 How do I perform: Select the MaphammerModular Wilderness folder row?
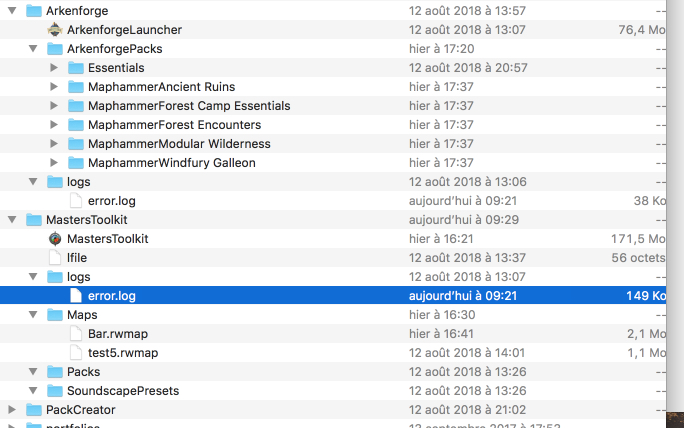click(x=178, y=144)
